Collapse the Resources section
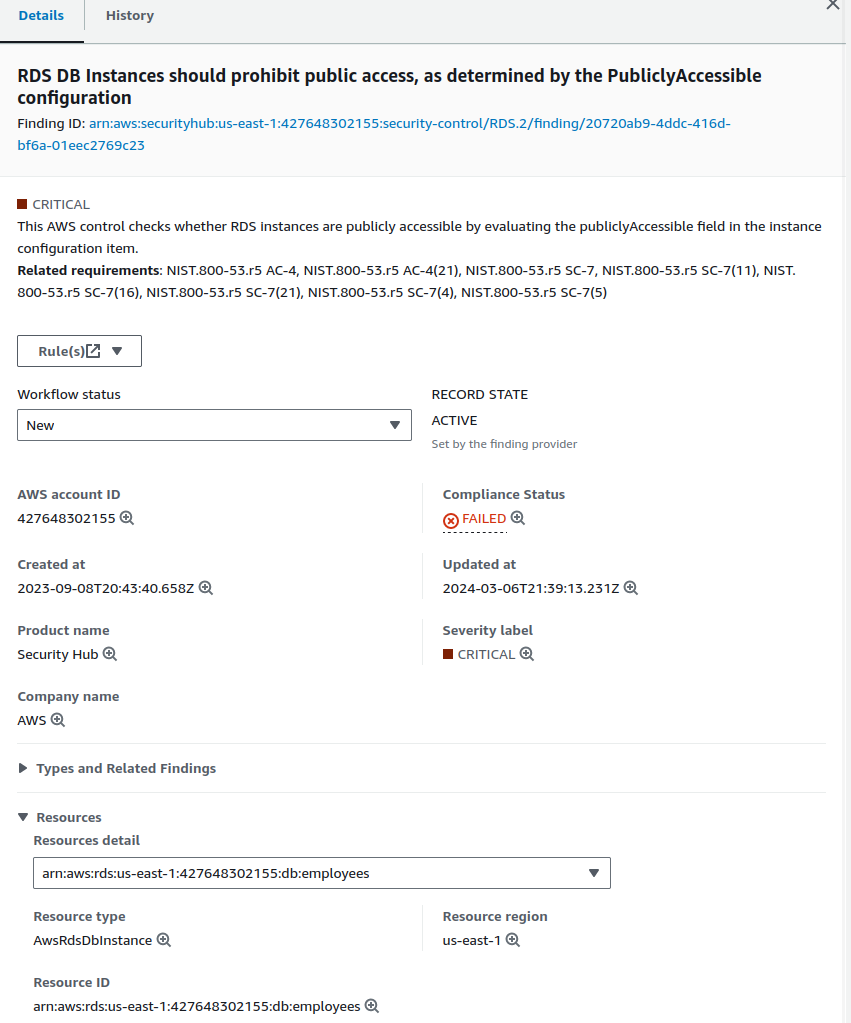Screen dimensions: 851x1023 [68, 817]
